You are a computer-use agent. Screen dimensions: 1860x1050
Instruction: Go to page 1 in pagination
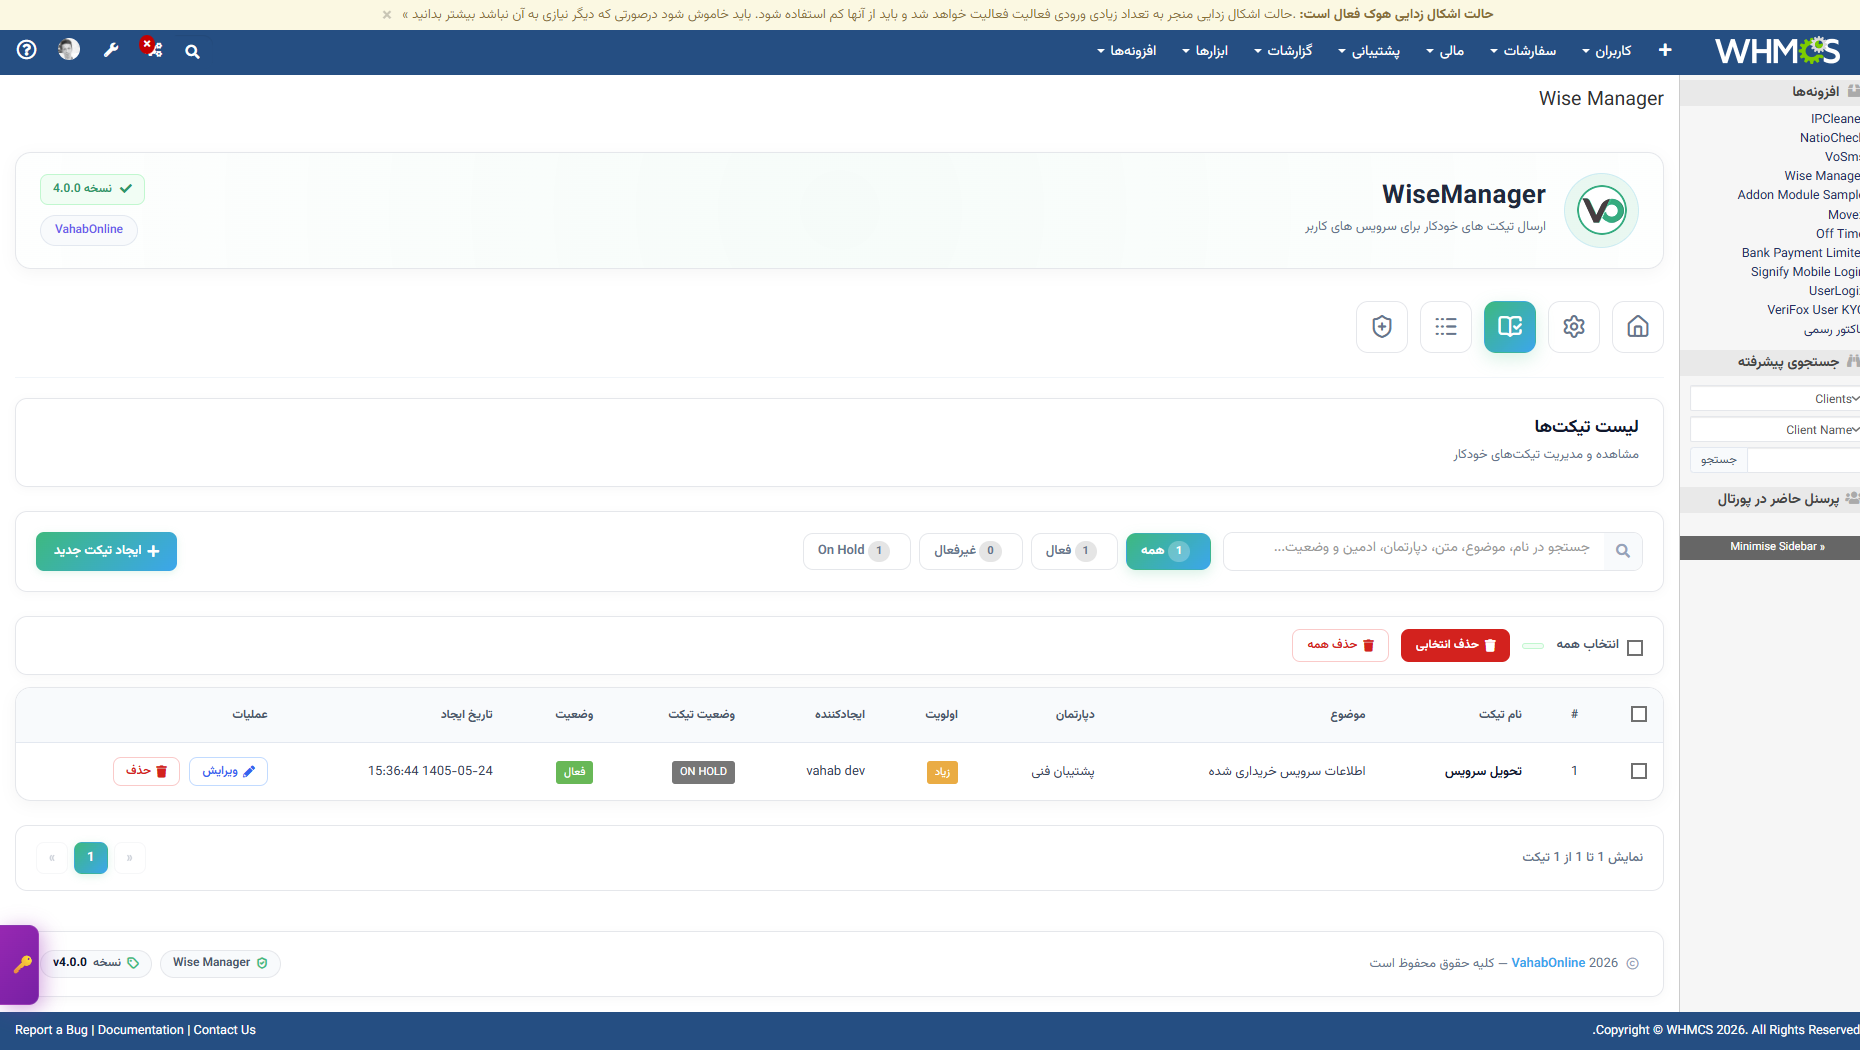(x=91, y=858)
